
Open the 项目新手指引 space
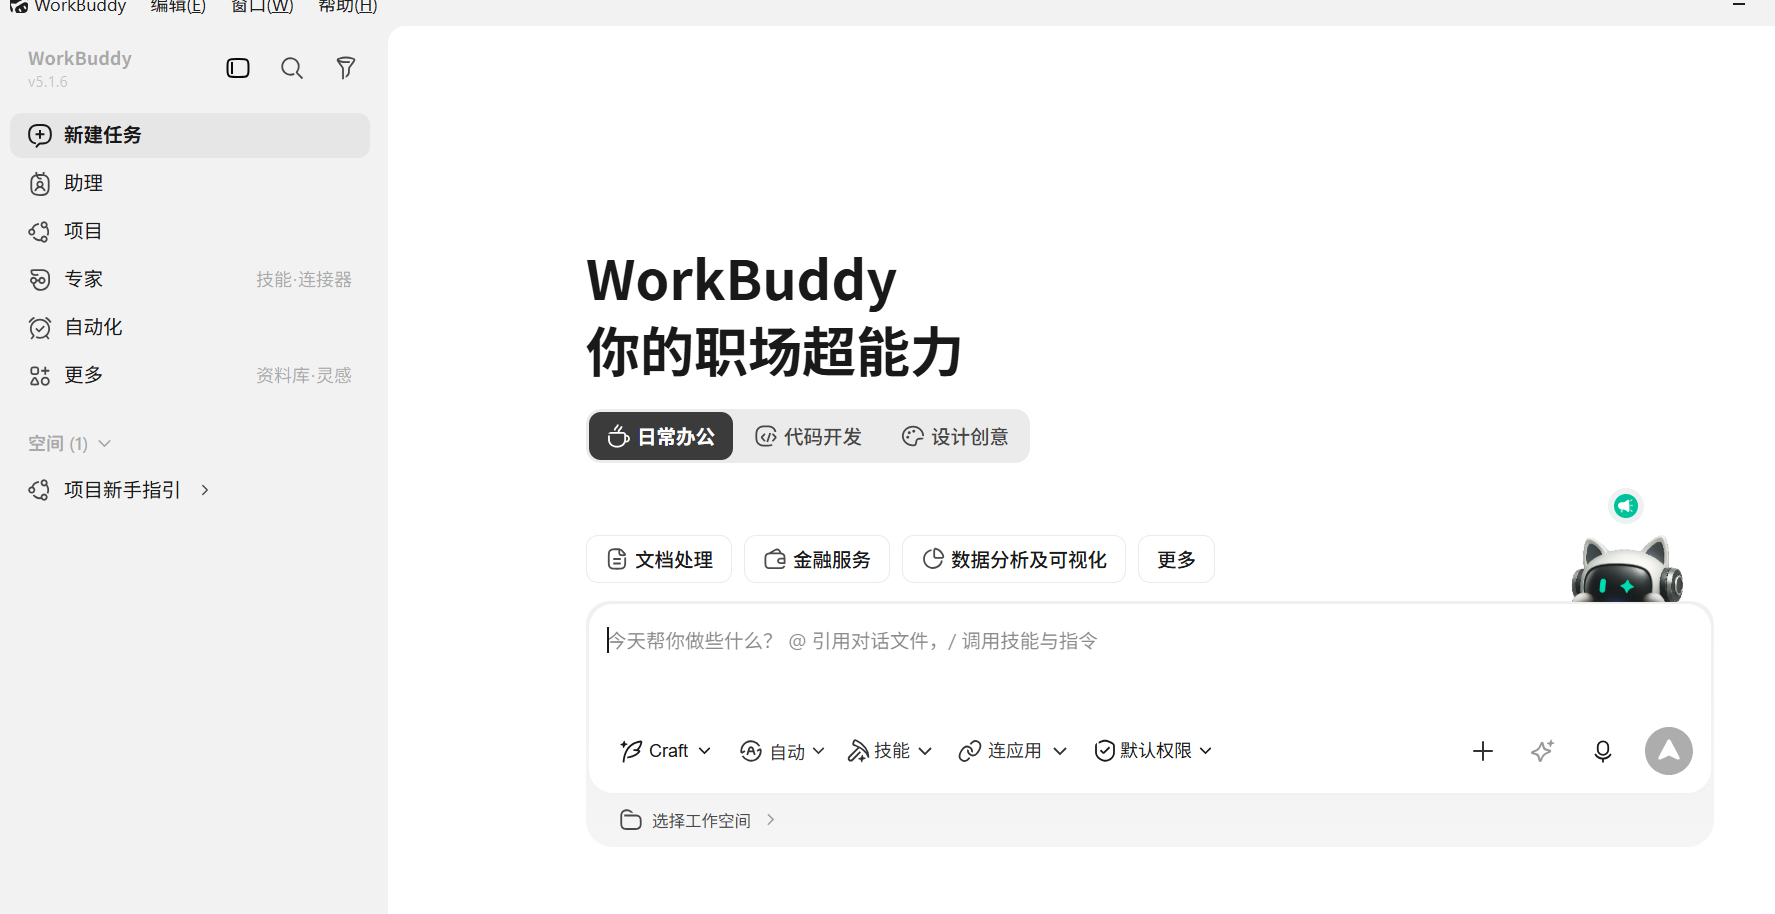tap(122, 490)
